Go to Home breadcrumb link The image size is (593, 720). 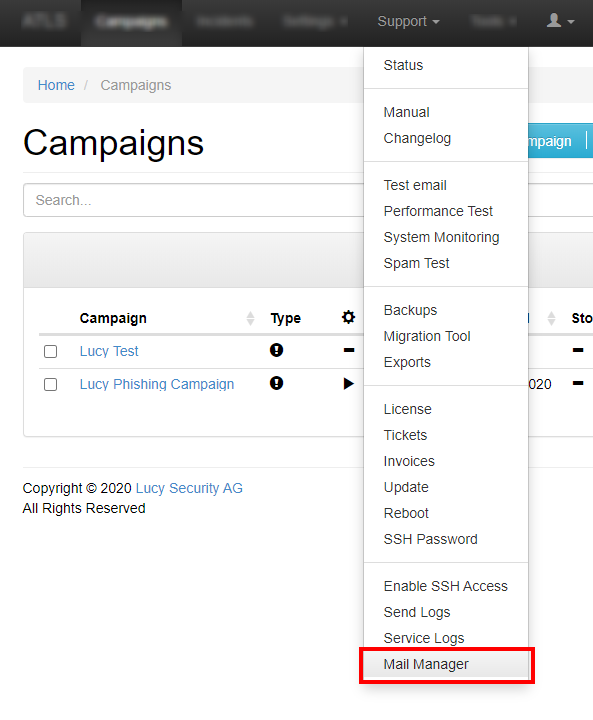pos(56,85)
